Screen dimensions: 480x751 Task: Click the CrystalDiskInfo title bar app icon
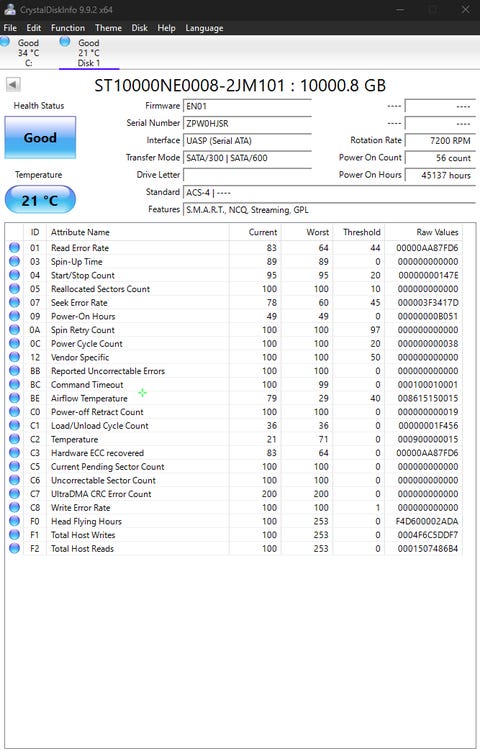pos(10,9)
